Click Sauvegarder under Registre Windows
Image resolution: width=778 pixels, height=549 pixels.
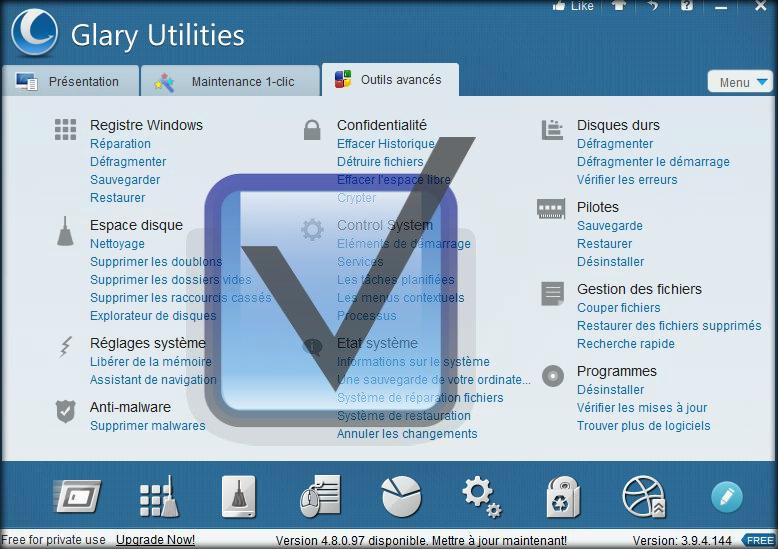(x=125, y=180)
